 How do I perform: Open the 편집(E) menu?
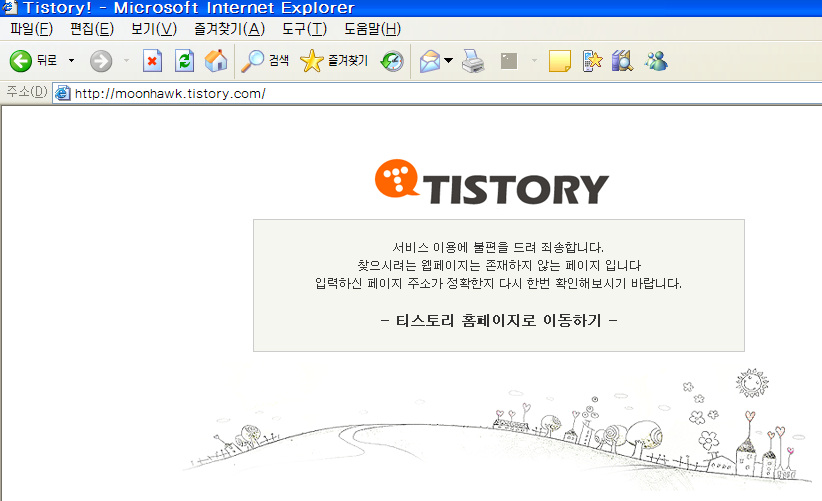point(92,29)
